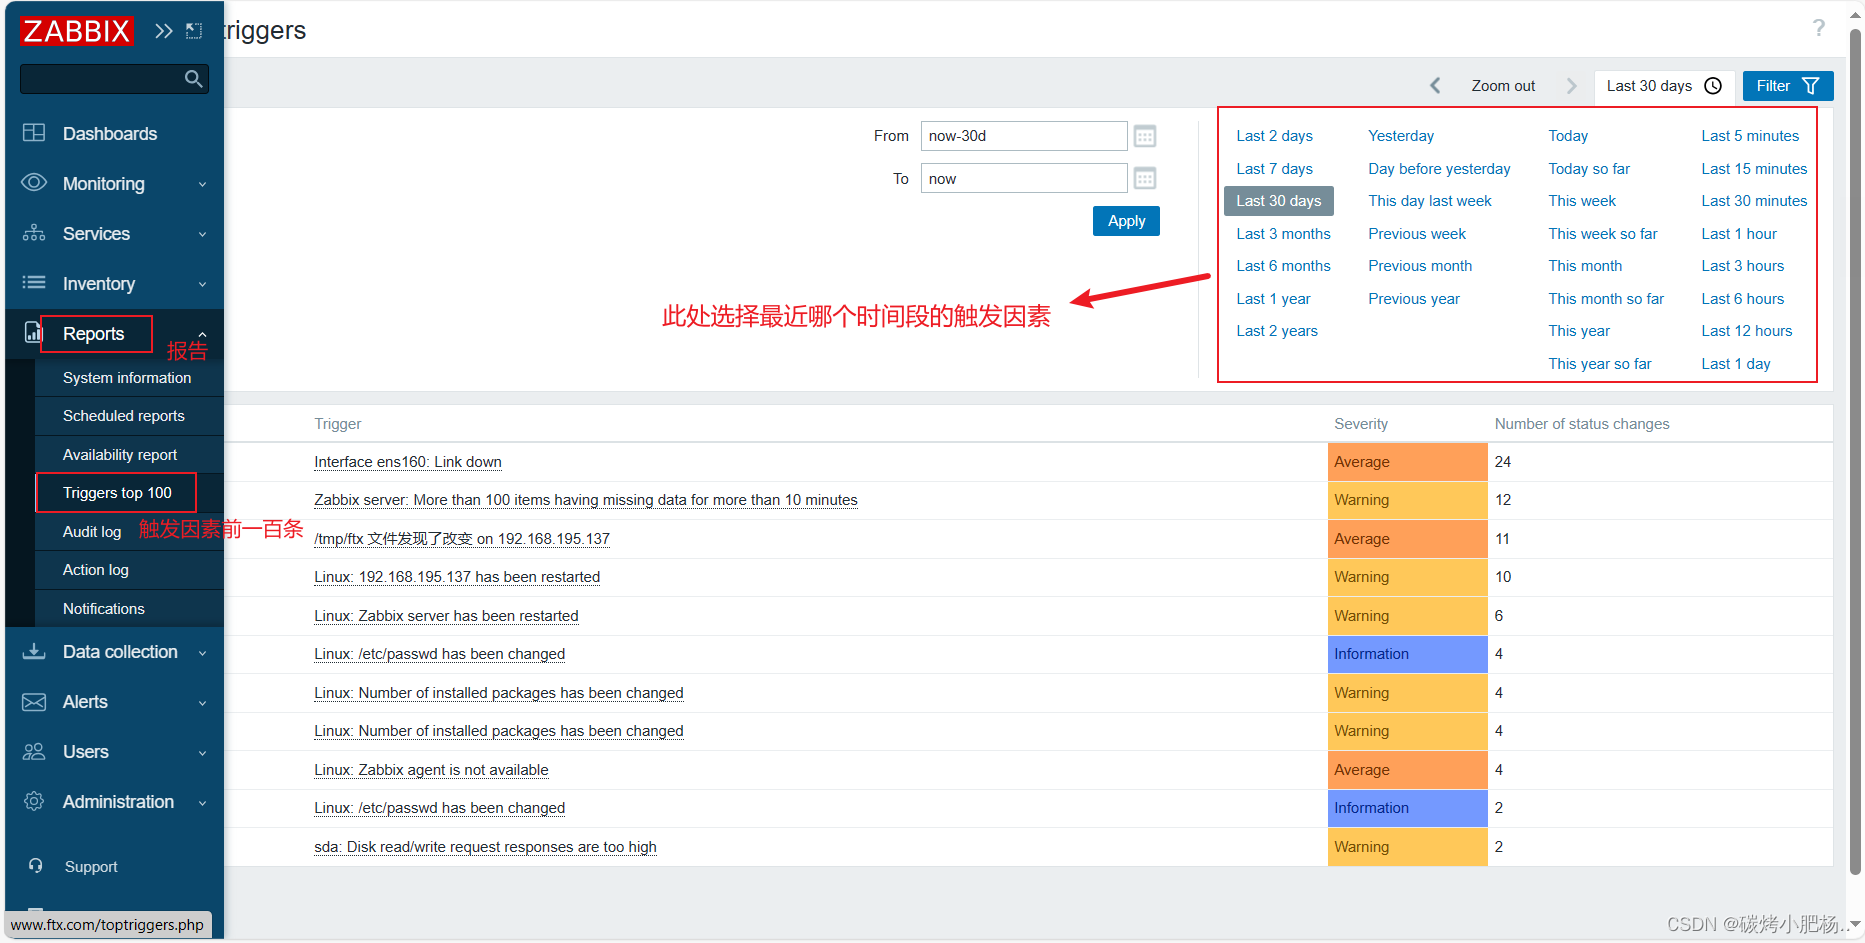Select Last 1 hour time range
The image size is (1865, 943).
[x=1739, y=234]
